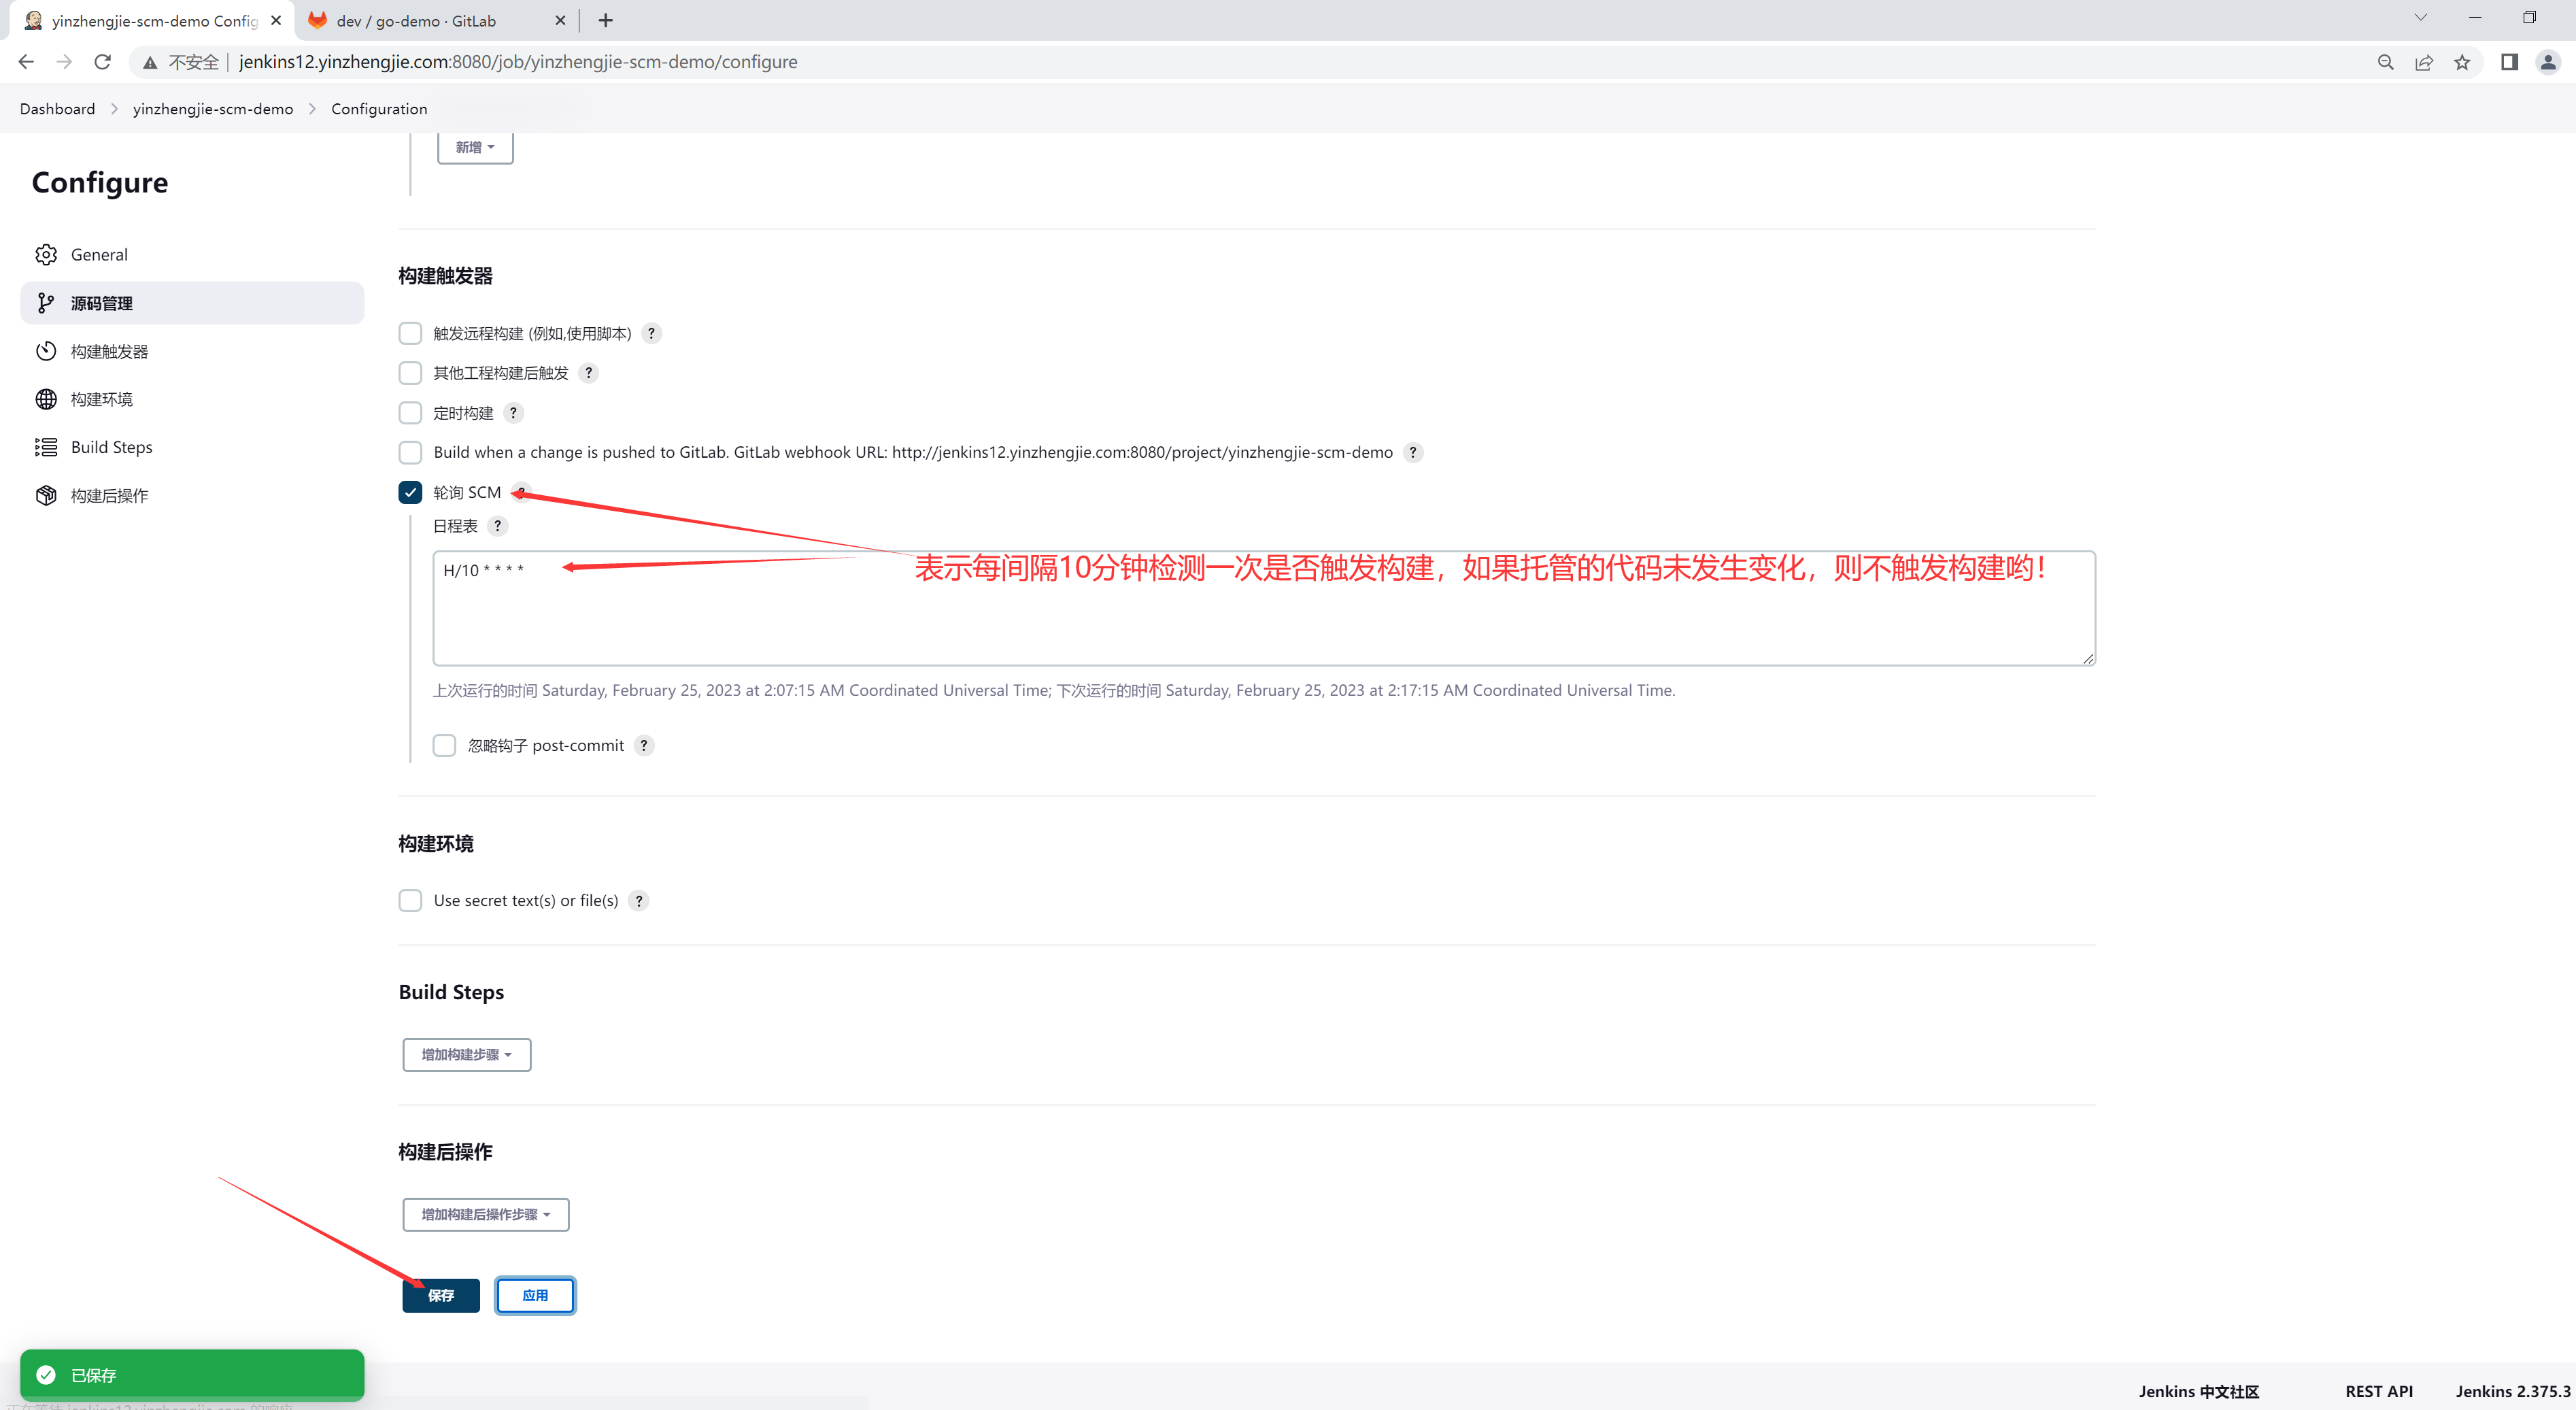
Task: Enable 触发远程构建 checkbox
Action: (410, 333)
